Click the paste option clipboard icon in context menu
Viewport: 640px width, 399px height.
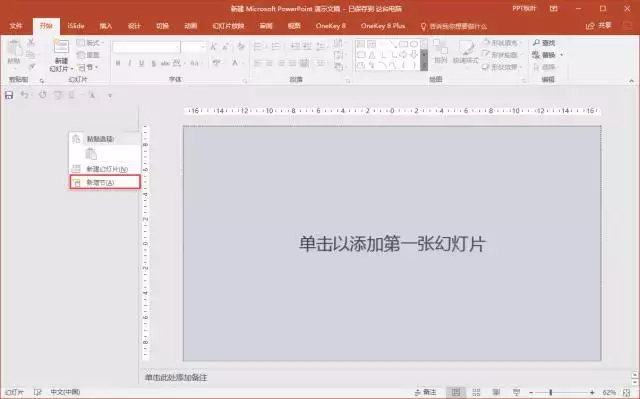click(x=91, y=154)
